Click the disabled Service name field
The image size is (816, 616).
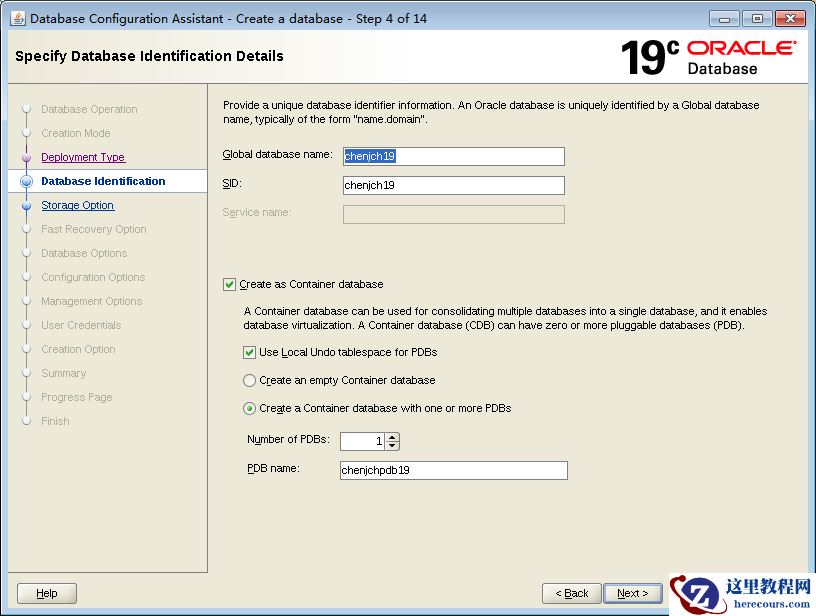[x=454, y=214]
